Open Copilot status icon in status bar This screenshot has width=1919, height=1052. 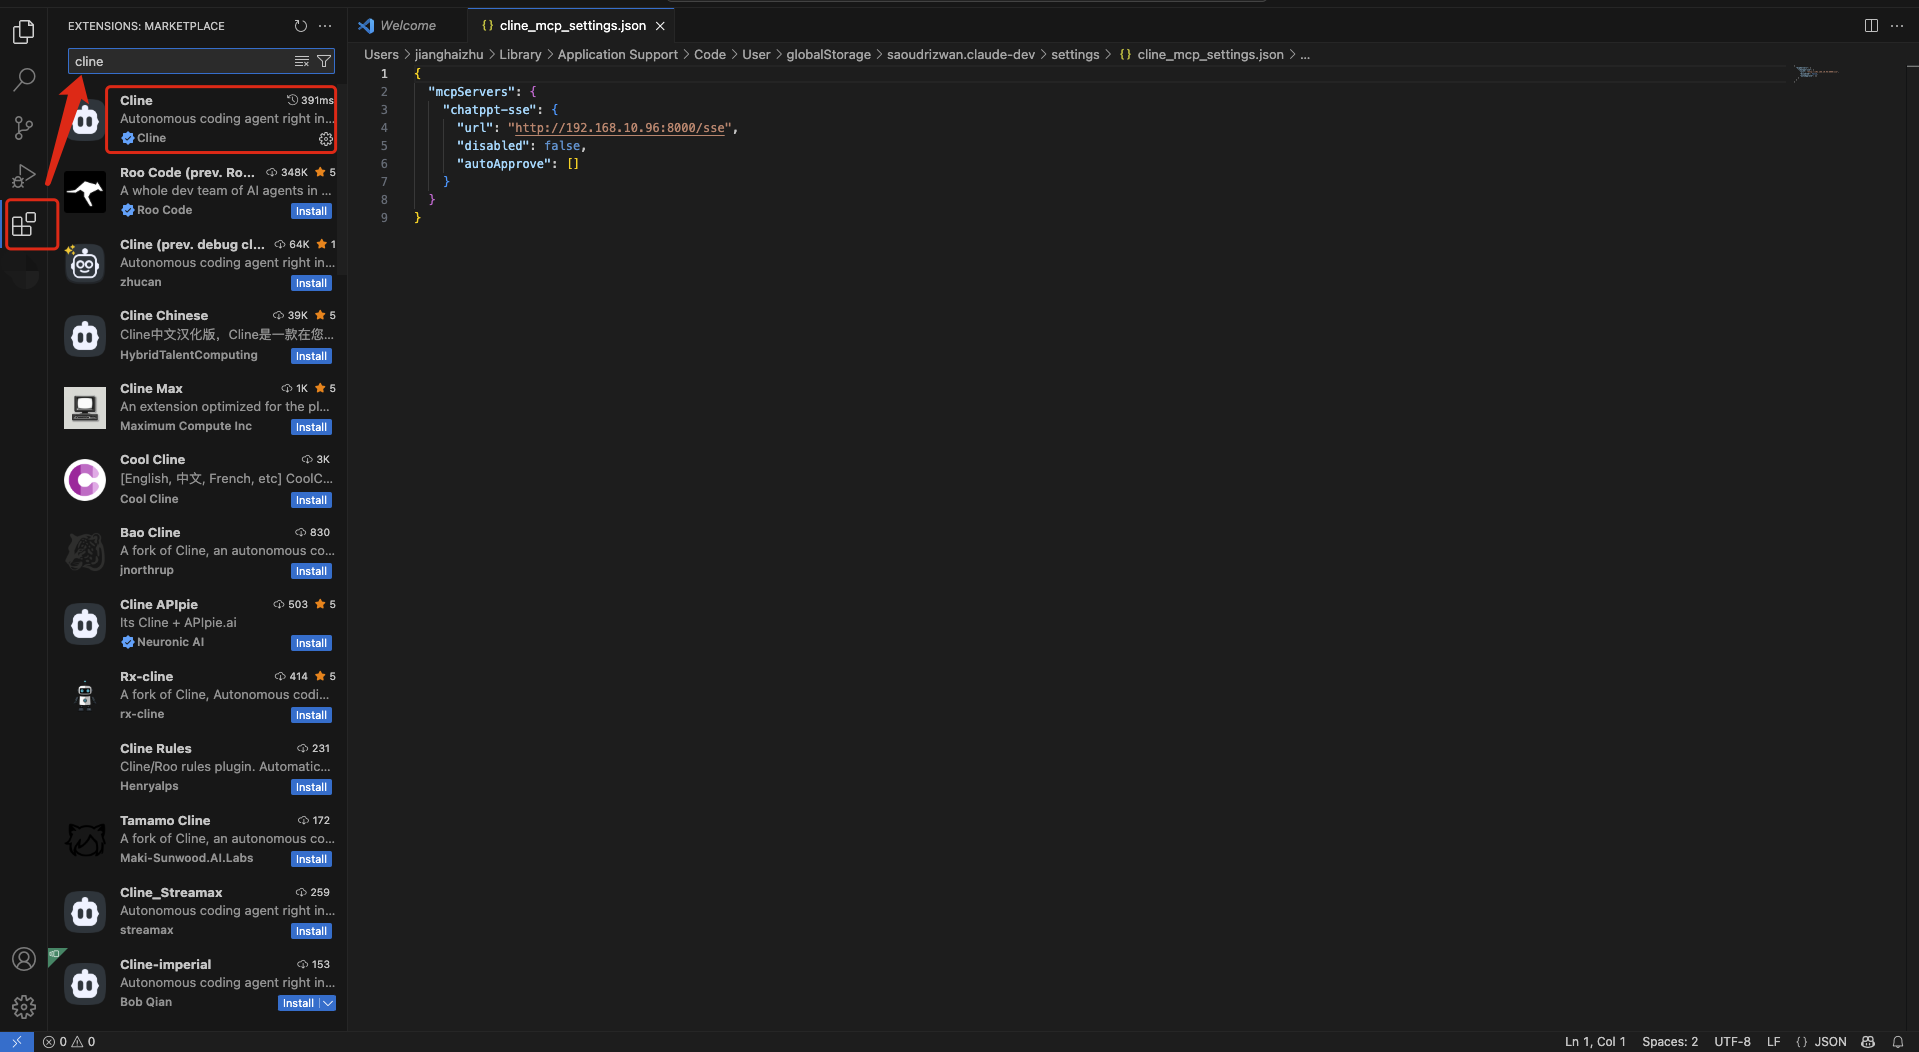coord(1868,1041)
